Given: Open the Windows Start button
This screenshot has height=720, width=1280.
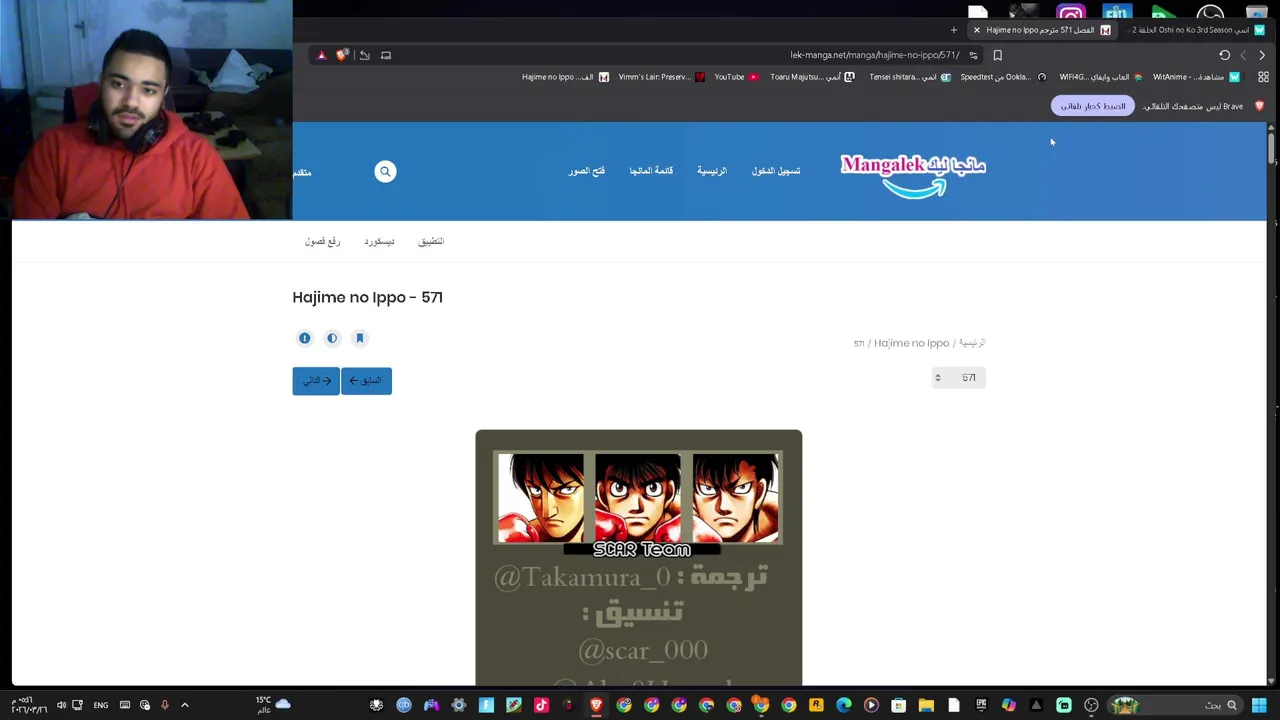Looking at the screenshot, I should 1259,705.
